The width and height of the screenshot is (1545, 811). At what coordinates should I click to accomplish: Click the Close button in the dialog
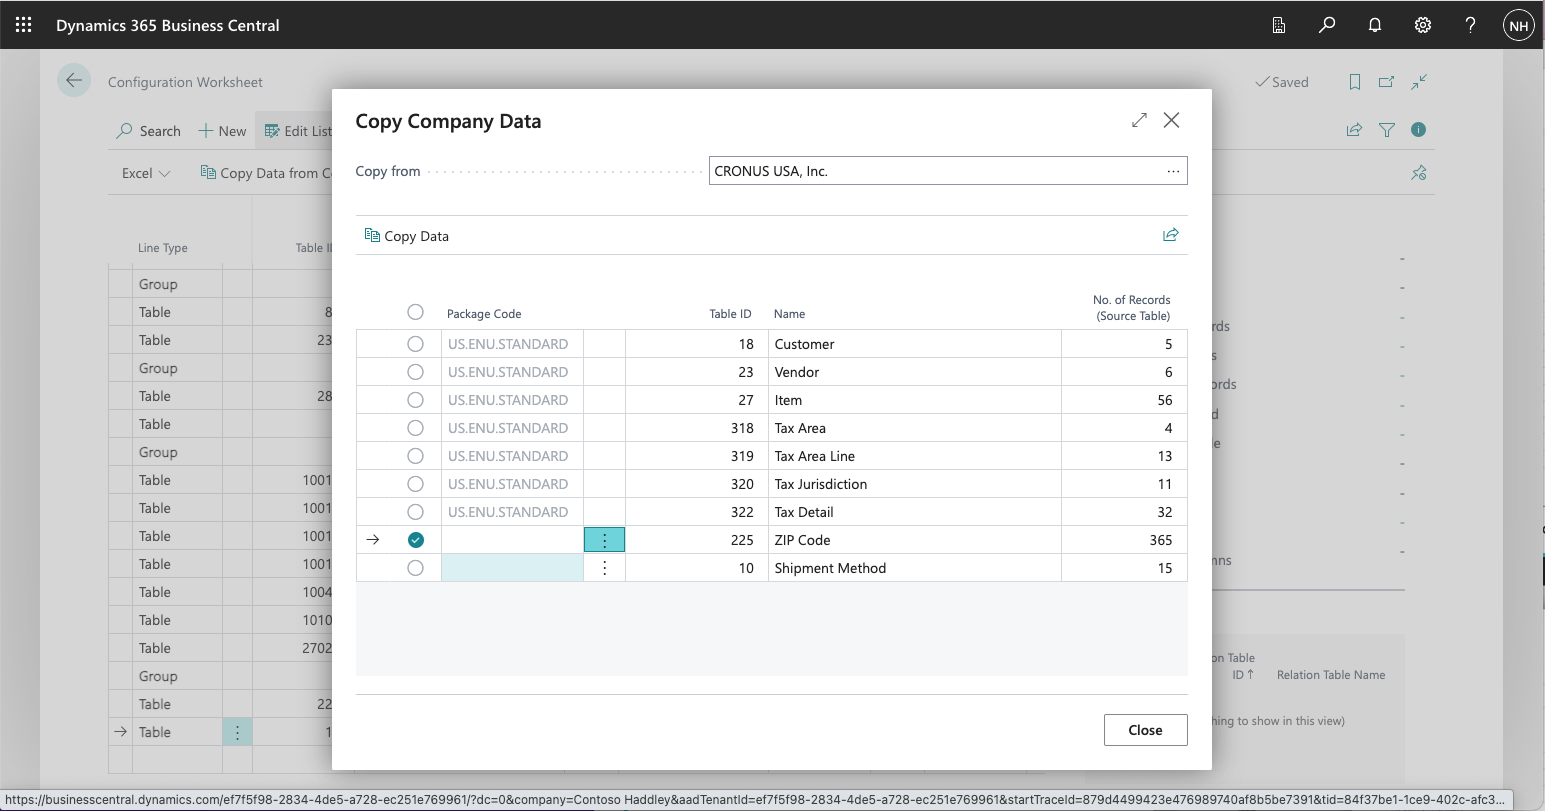click(1145, 730)
